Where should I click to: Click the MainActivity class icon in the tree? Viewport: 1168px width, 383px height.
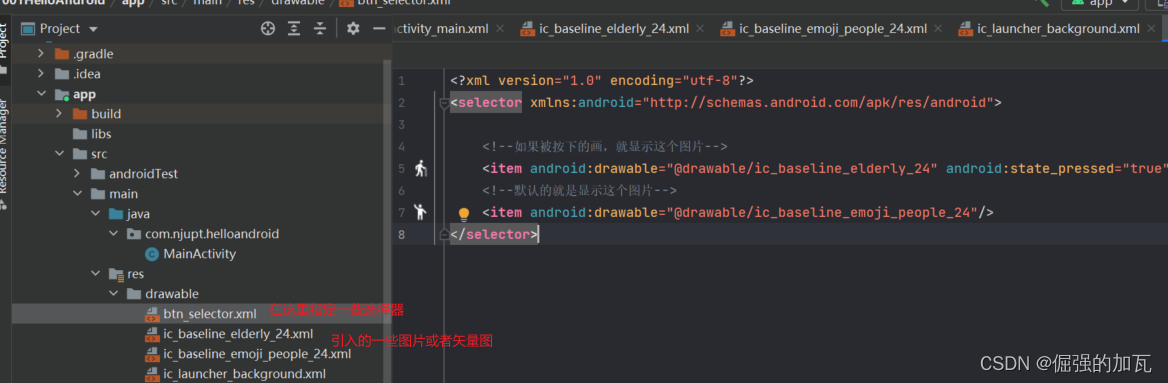pyautogui.click(x=152, y=253)
